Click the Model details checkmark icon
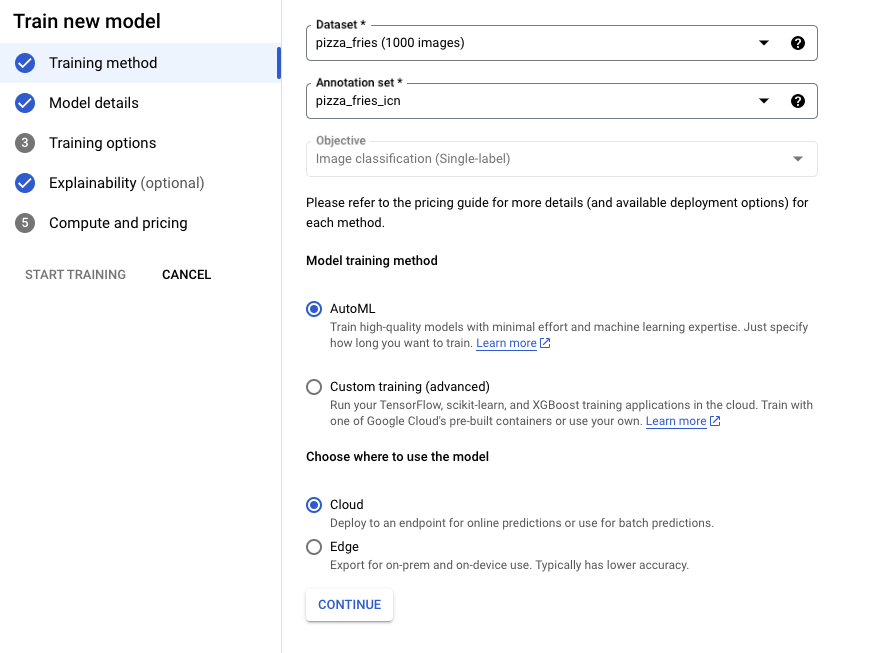880x653 pixels. pos(25,103)
